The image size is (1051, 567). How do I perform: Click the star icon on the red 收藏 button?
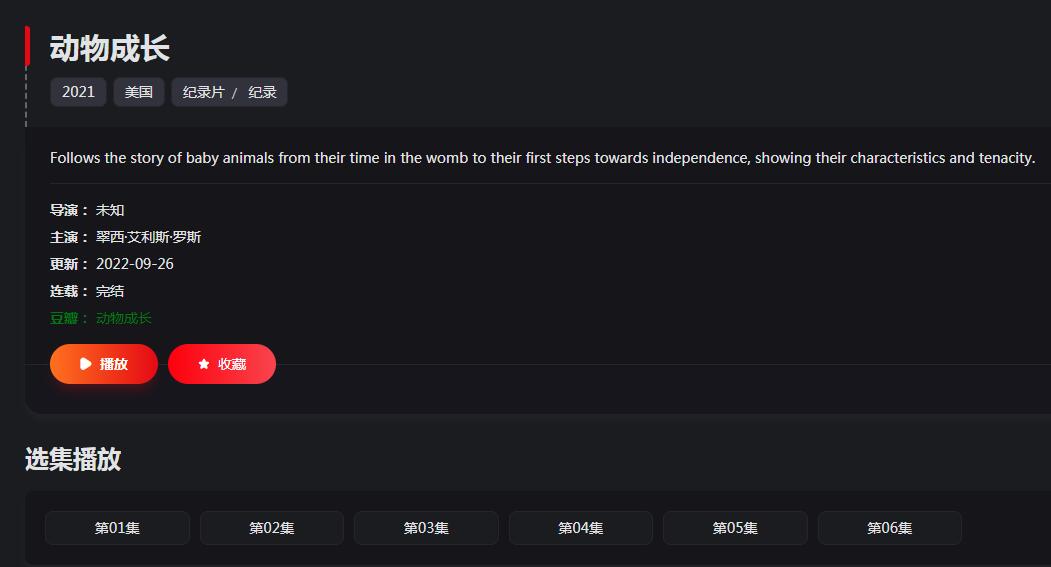204,364
